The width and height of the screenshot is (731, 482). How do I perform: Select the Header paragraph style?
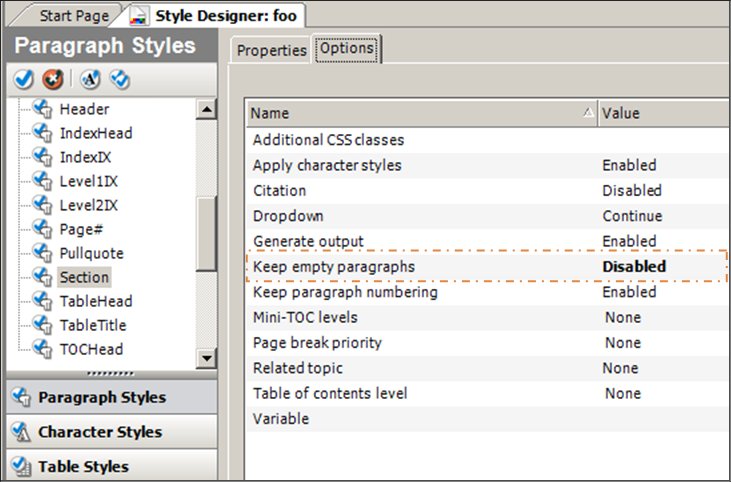(84, 109)
